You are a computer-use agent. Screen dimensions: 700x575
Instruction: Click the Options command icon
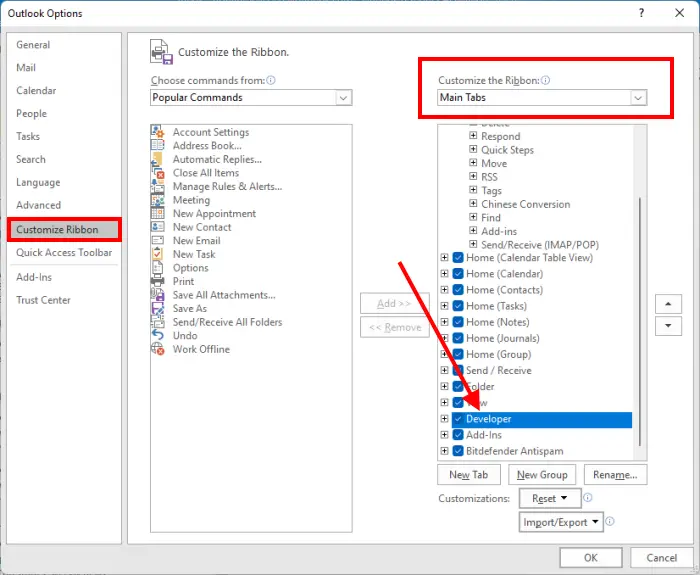158,267
